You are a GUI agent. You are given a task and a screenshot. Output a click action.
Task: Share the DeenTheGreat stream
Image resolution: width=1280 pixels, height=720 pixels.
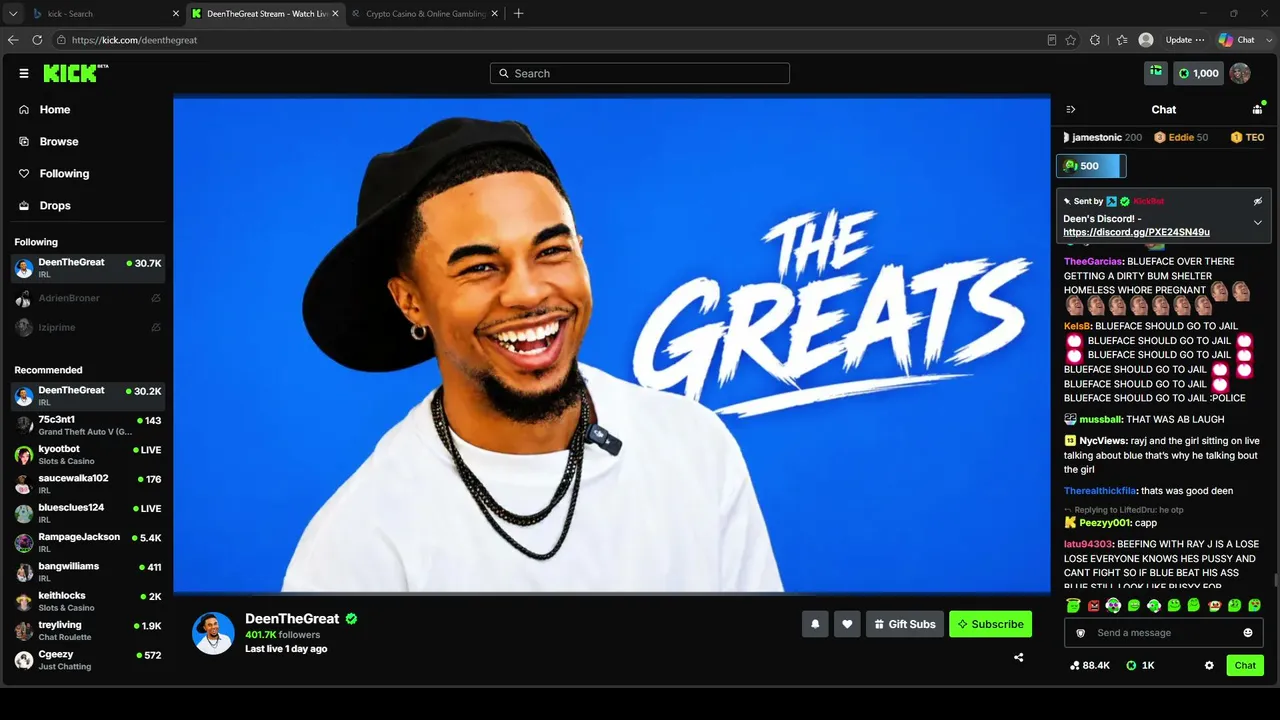[1018, 657]
